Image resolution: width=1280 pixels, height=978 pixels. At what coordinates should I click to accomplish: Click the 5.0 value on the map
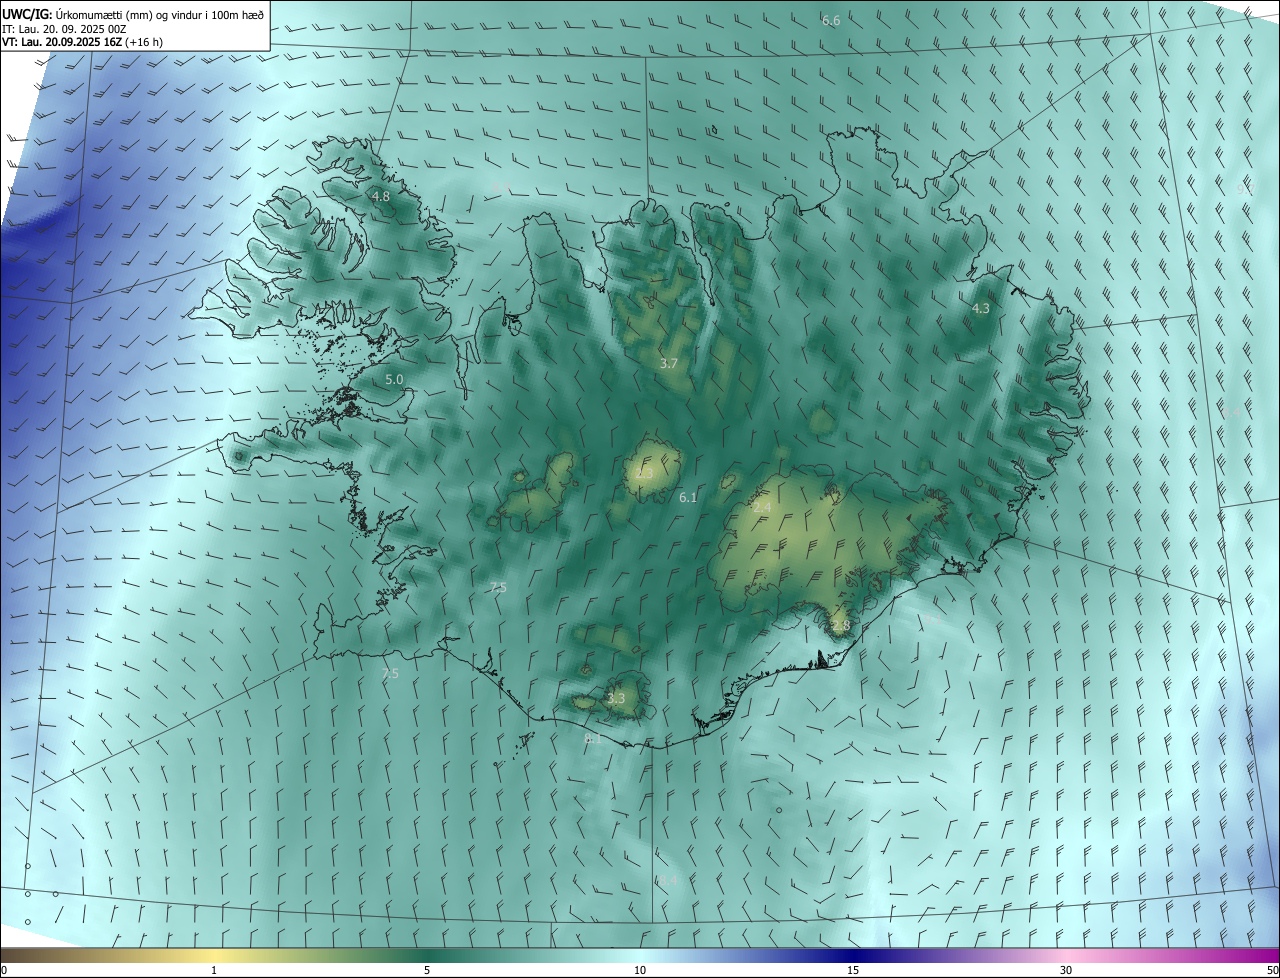pyautogui.click(x=394, y=380)
